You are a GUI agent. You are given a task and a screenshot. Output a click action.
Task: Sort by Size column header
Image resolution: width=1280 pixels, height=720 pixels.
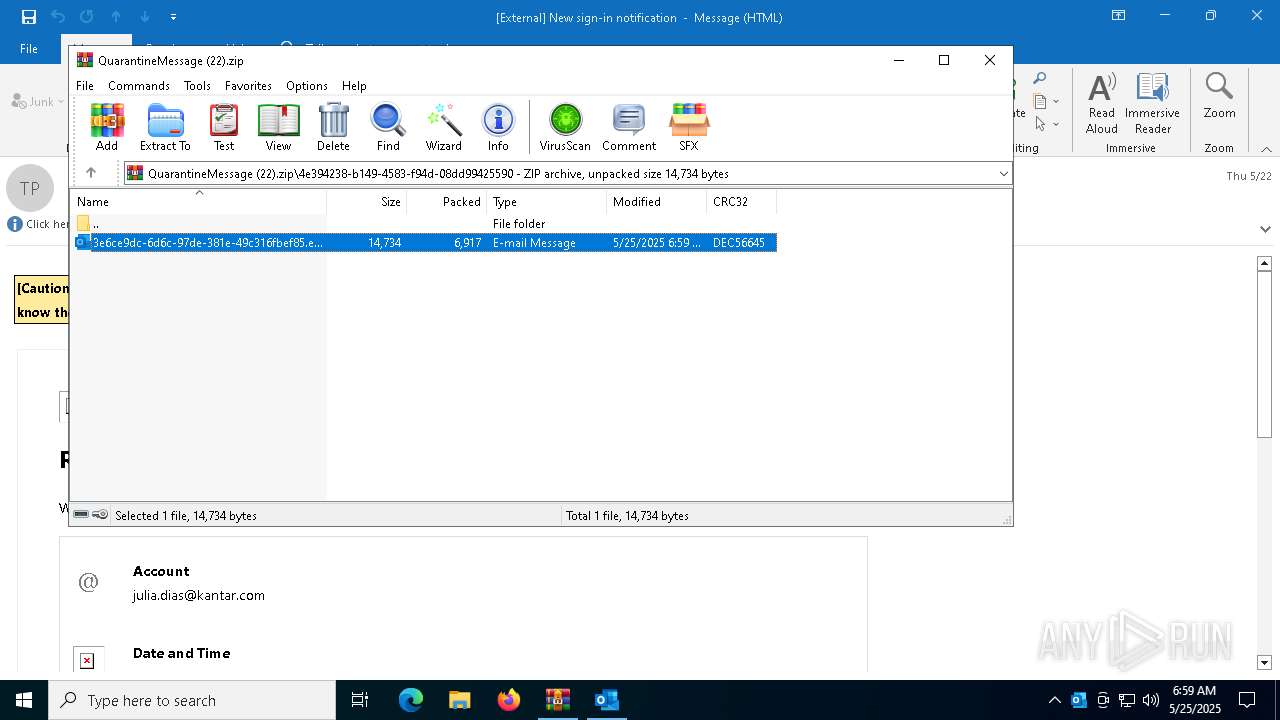367,201
